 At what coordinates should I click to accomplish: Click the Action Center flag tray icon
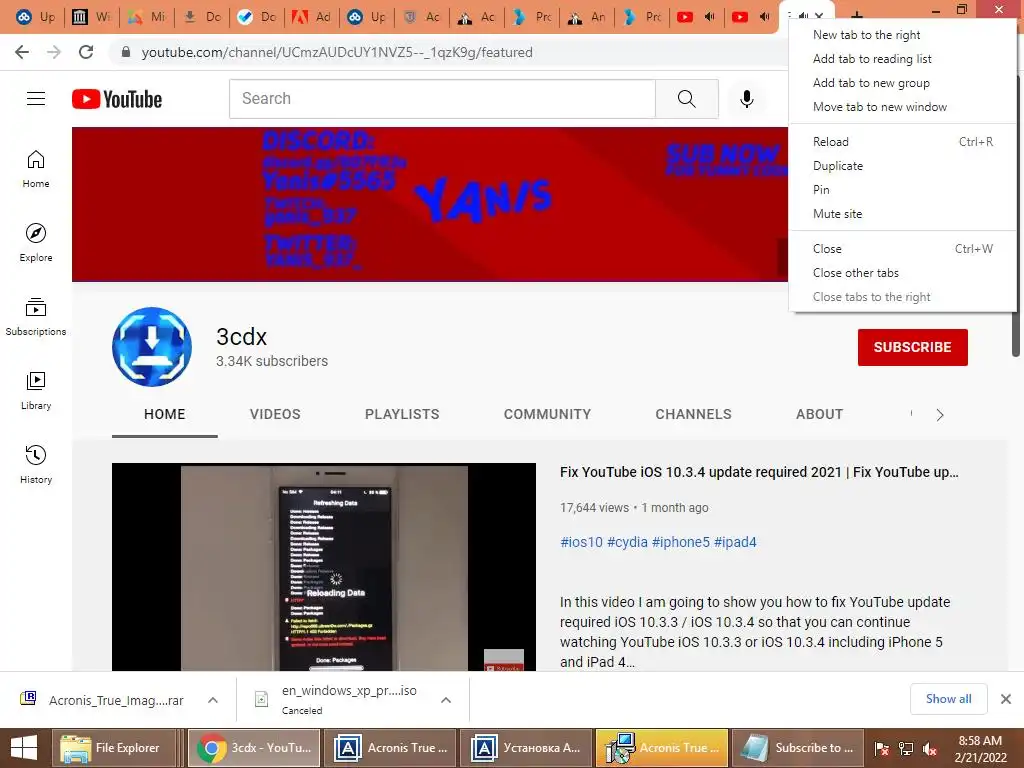pyautogui.click(x=882, y=749)
